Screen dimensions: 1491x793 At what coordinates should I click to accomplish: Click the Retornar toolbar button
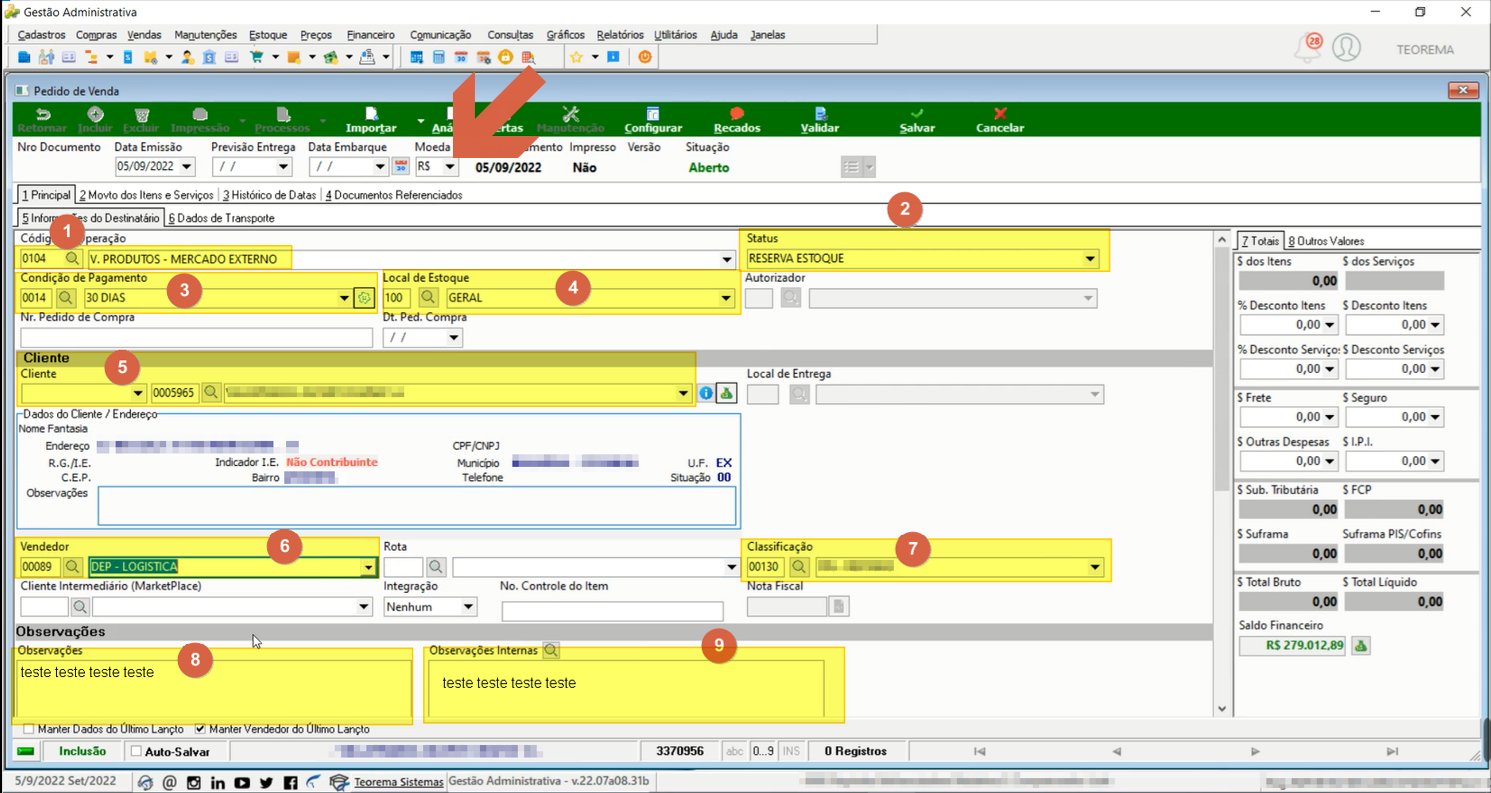click(43, 120)
